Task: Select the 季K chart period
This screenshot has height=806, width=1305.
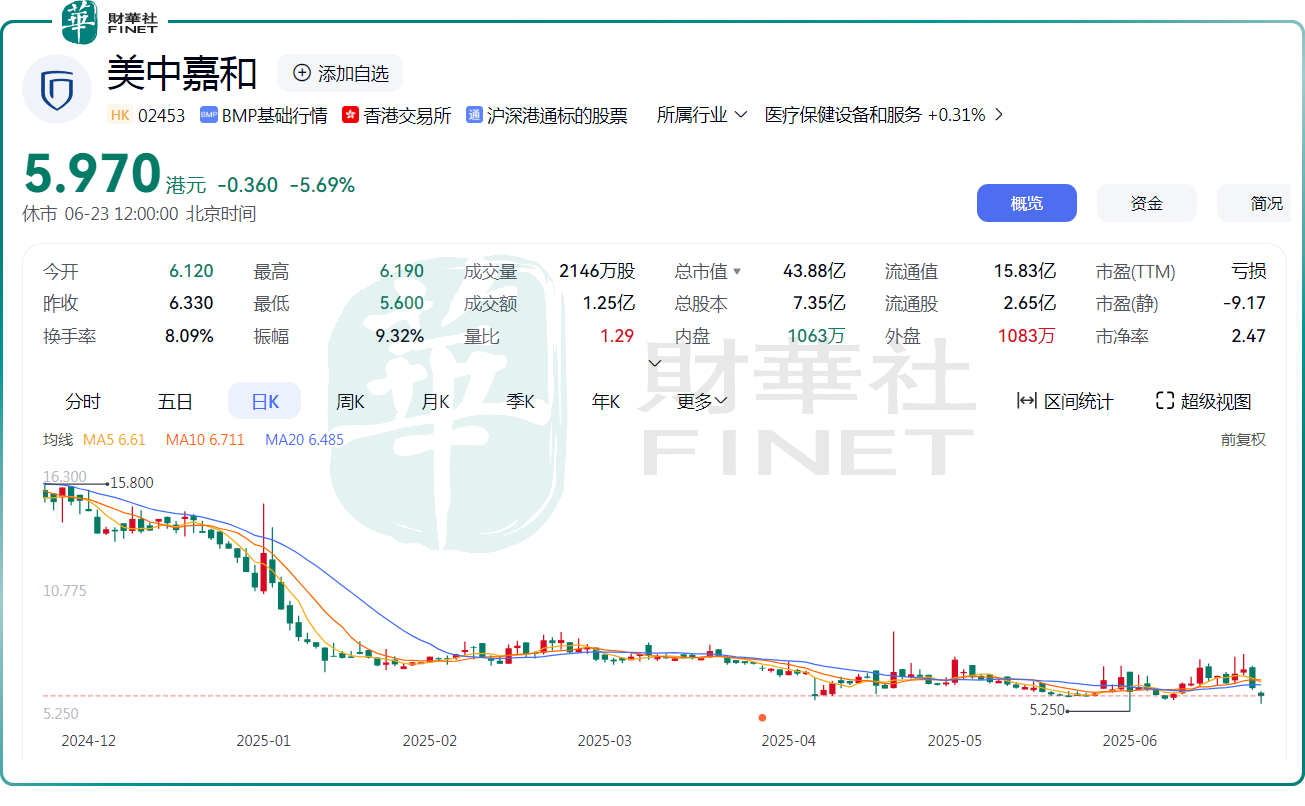Action: coord(520,401)
